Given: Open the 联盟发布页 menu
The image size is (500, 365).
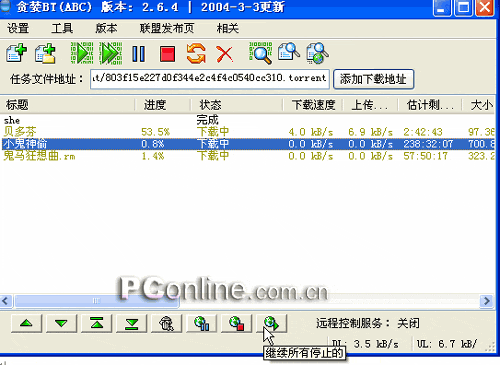Looking at the screenshot, I should coord(167,28).
